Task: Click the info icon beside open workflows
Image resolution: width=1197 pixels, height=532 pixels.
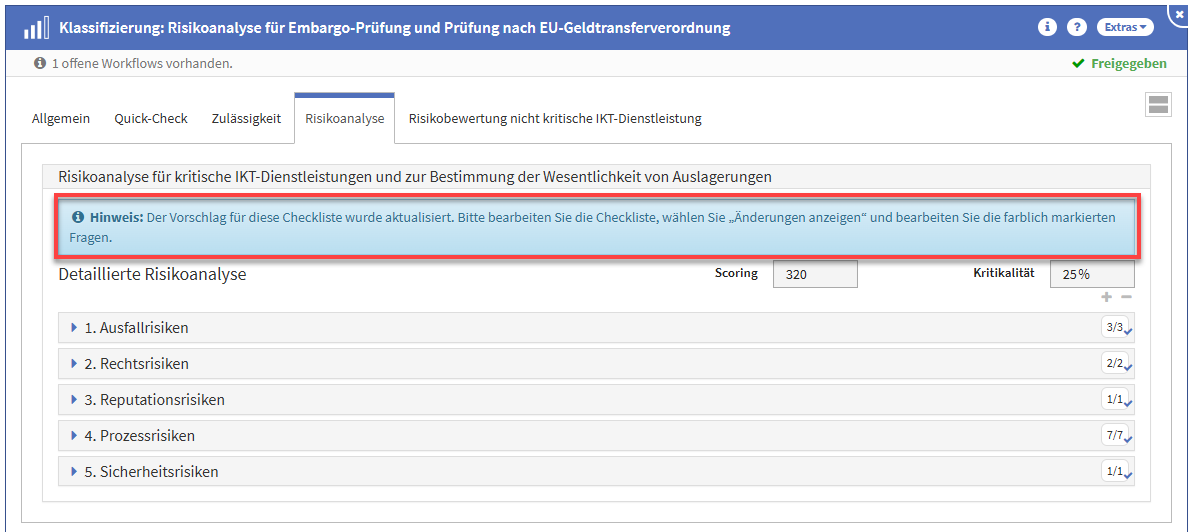Action: pyautogui.click(x=40, y=63)
